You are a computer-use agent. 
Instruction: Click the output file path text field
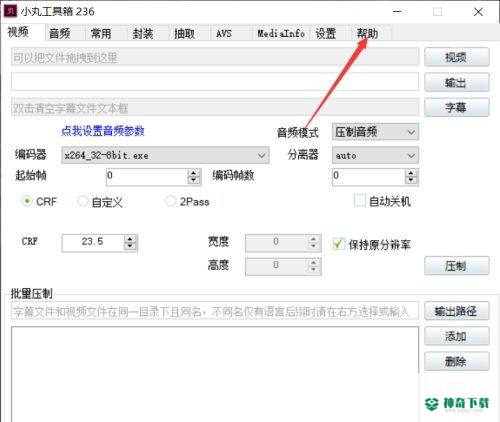(x=215, y=82)
